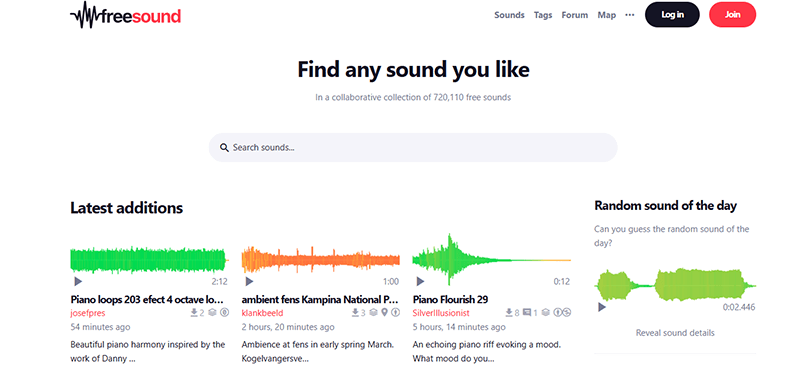Viewport: 800px width, 365px height.
Task: Play the random sound of the day
Action: [x=602, y=307]
